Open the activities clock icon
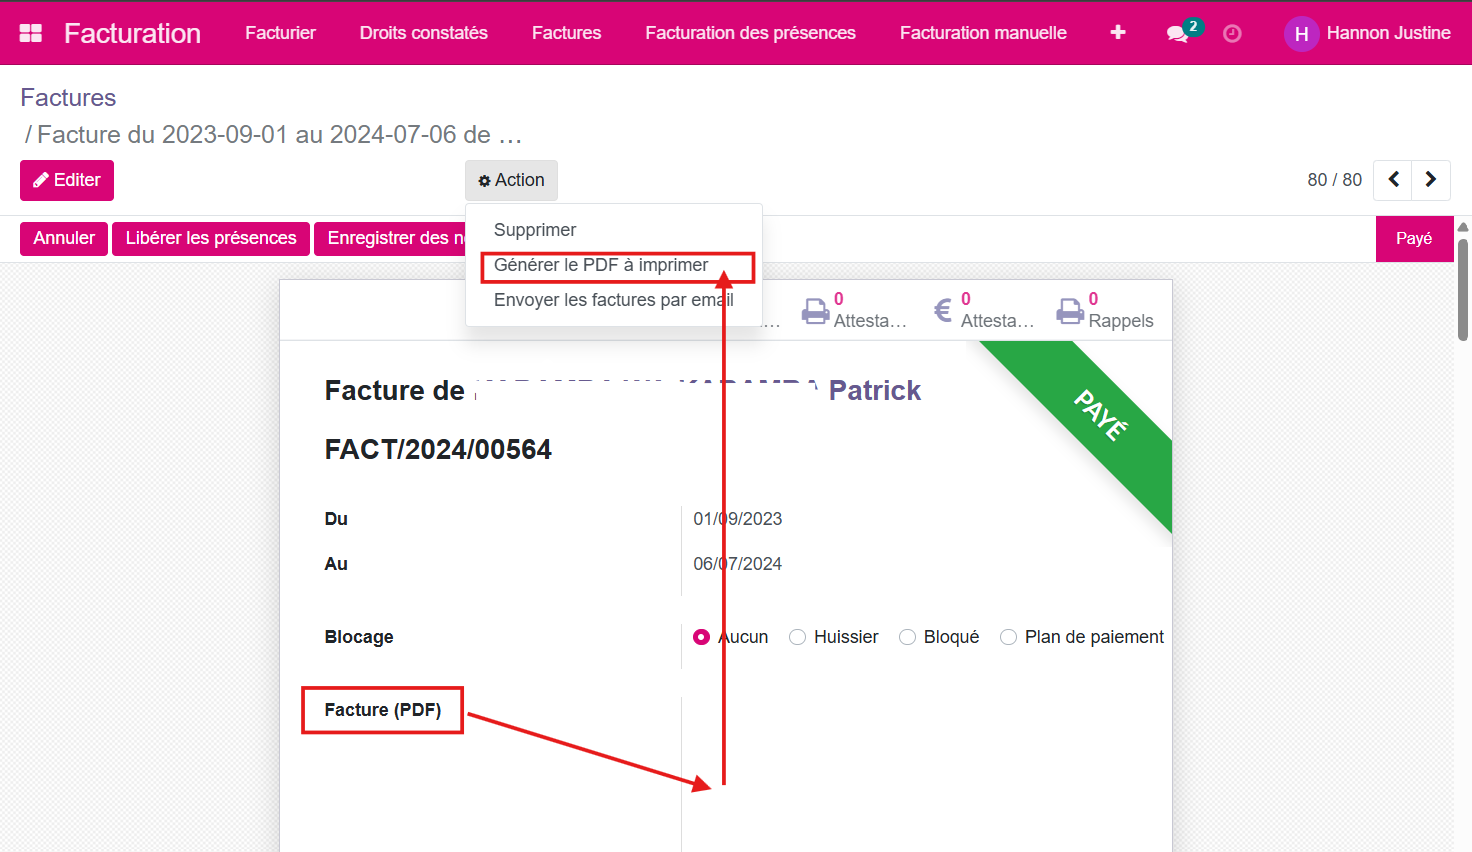This screenshot has width=1472, height=852. tap(1232, 34)
